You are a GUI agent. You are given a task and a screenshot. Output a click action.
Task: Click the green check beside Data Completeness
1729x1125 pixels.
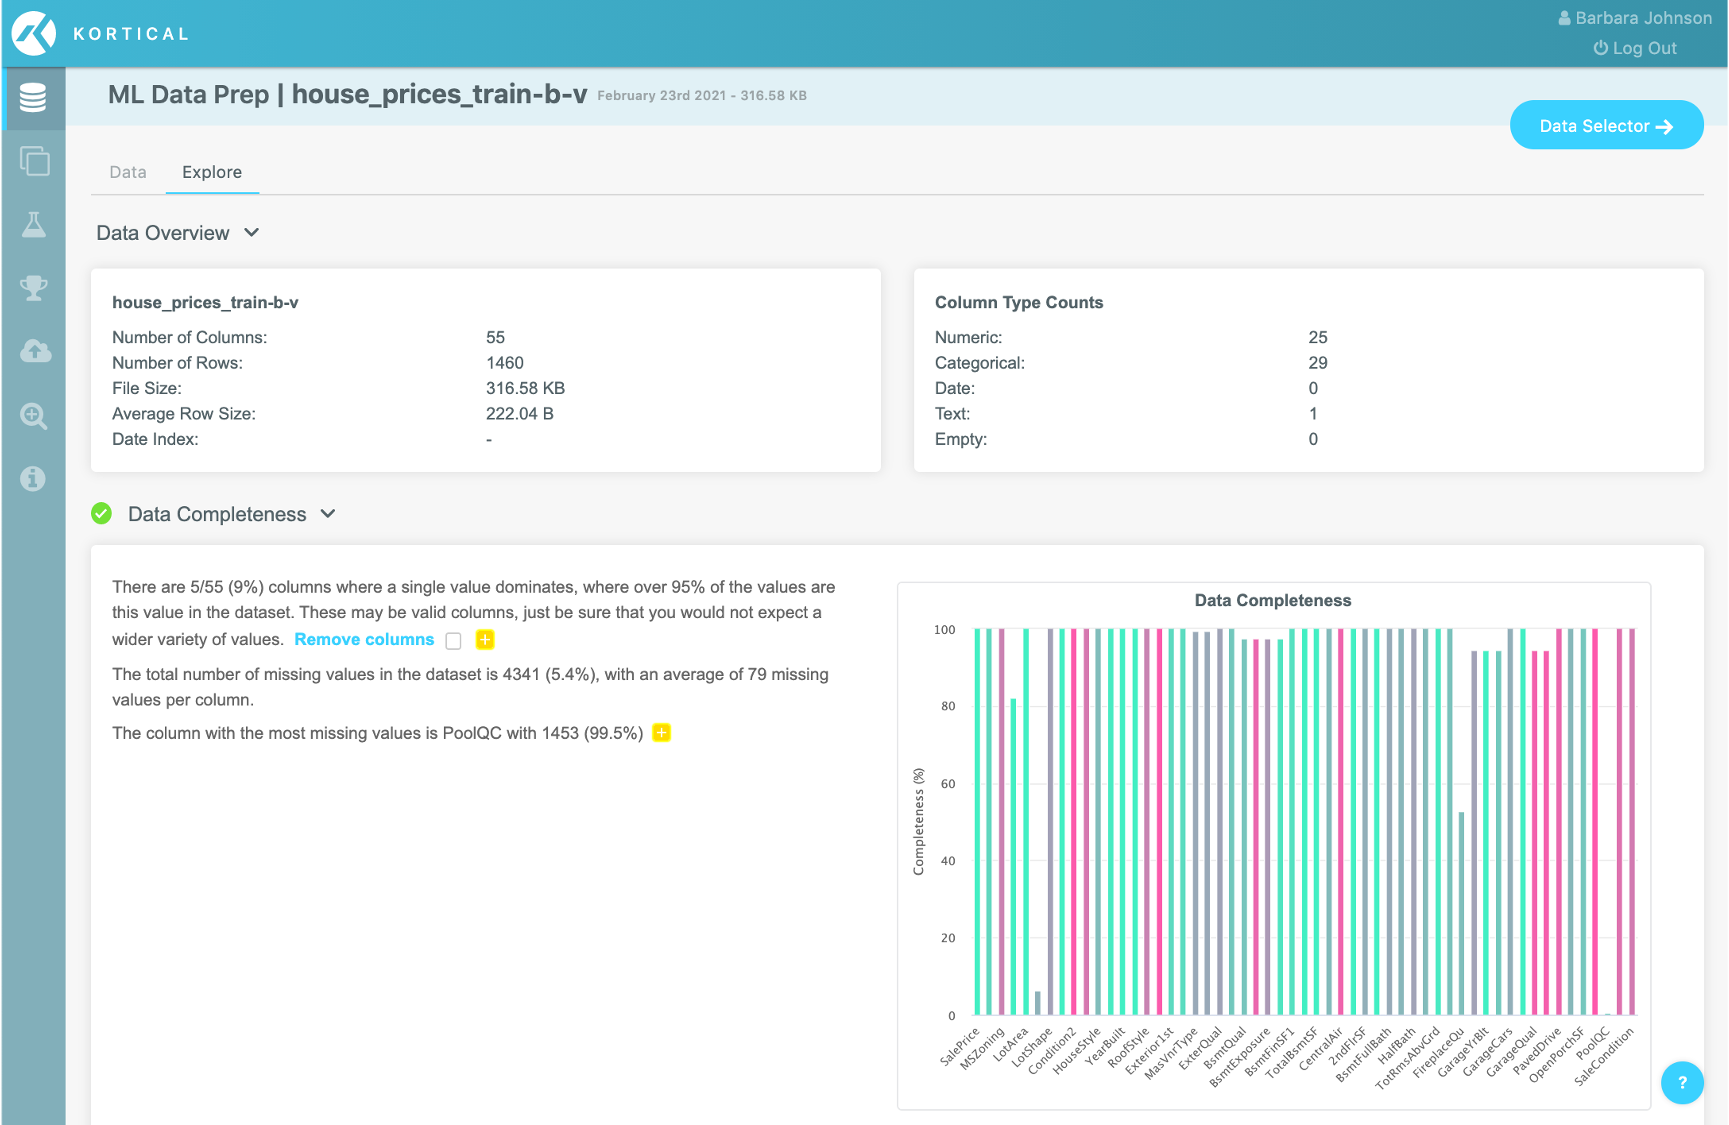point(101,514)
